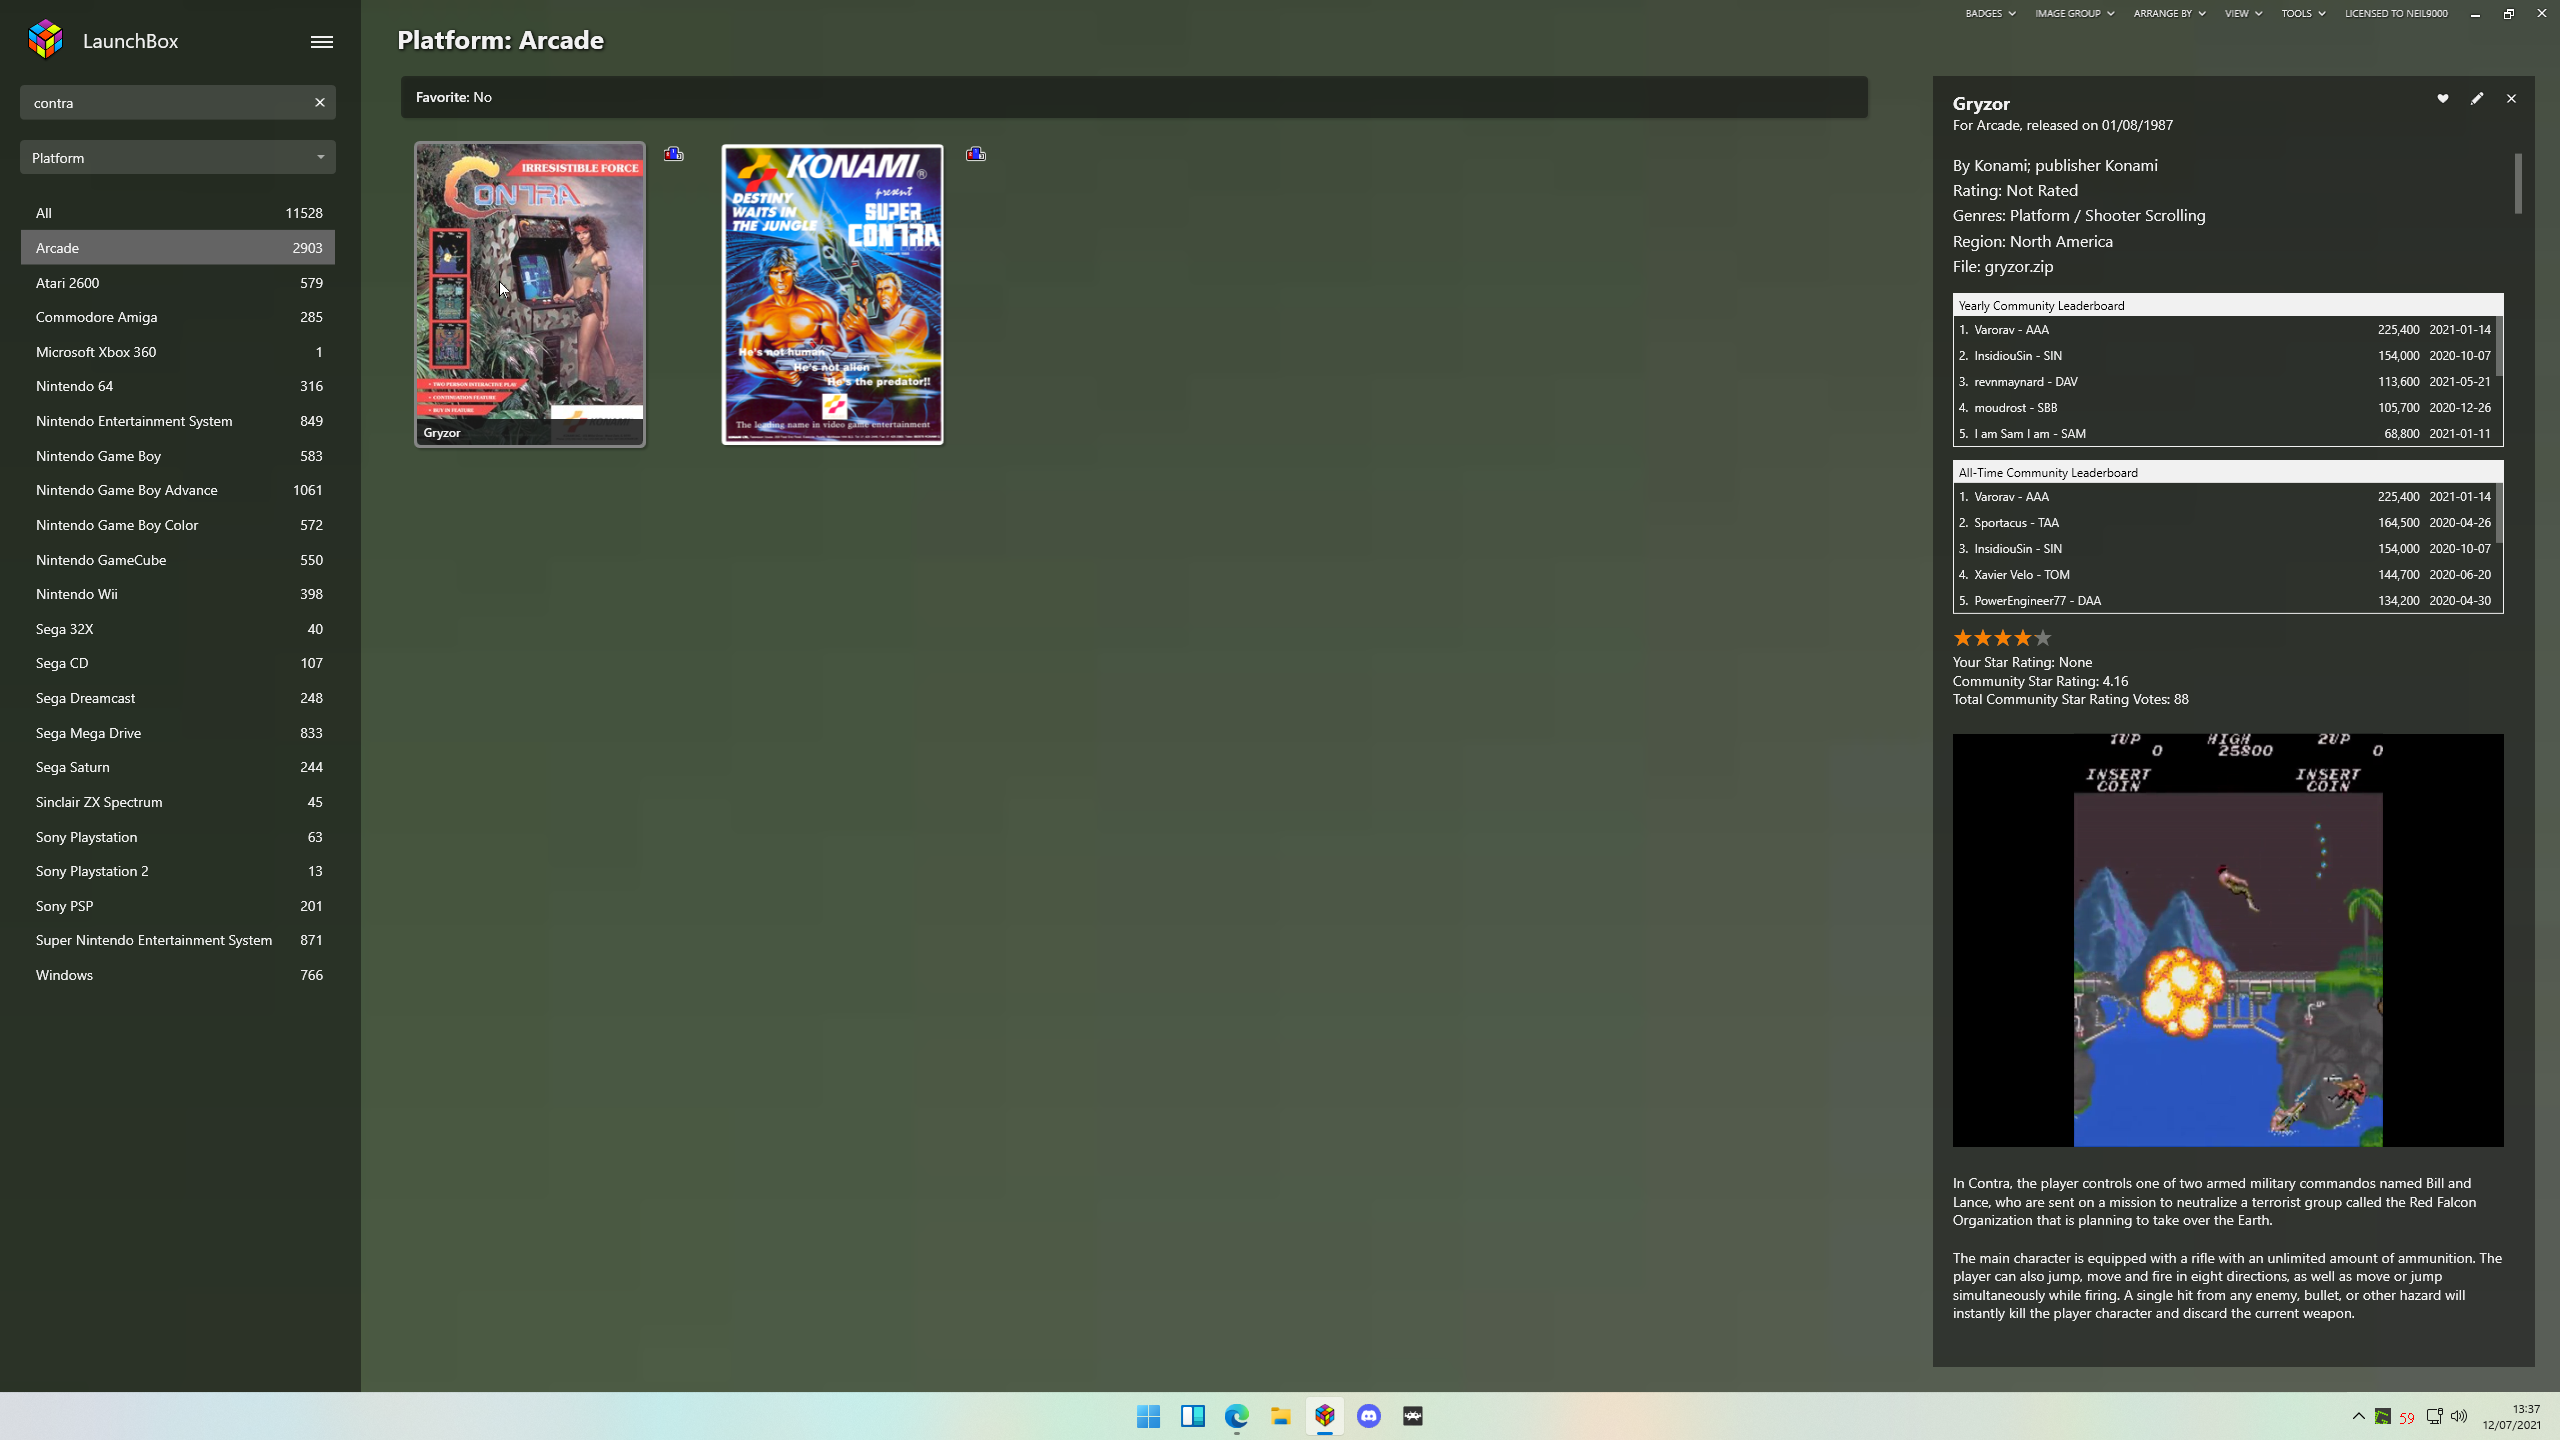Select the Sega Mega Drive platform
The width and height of the screenshot is (2560, 1440).
tap(178, 733)
